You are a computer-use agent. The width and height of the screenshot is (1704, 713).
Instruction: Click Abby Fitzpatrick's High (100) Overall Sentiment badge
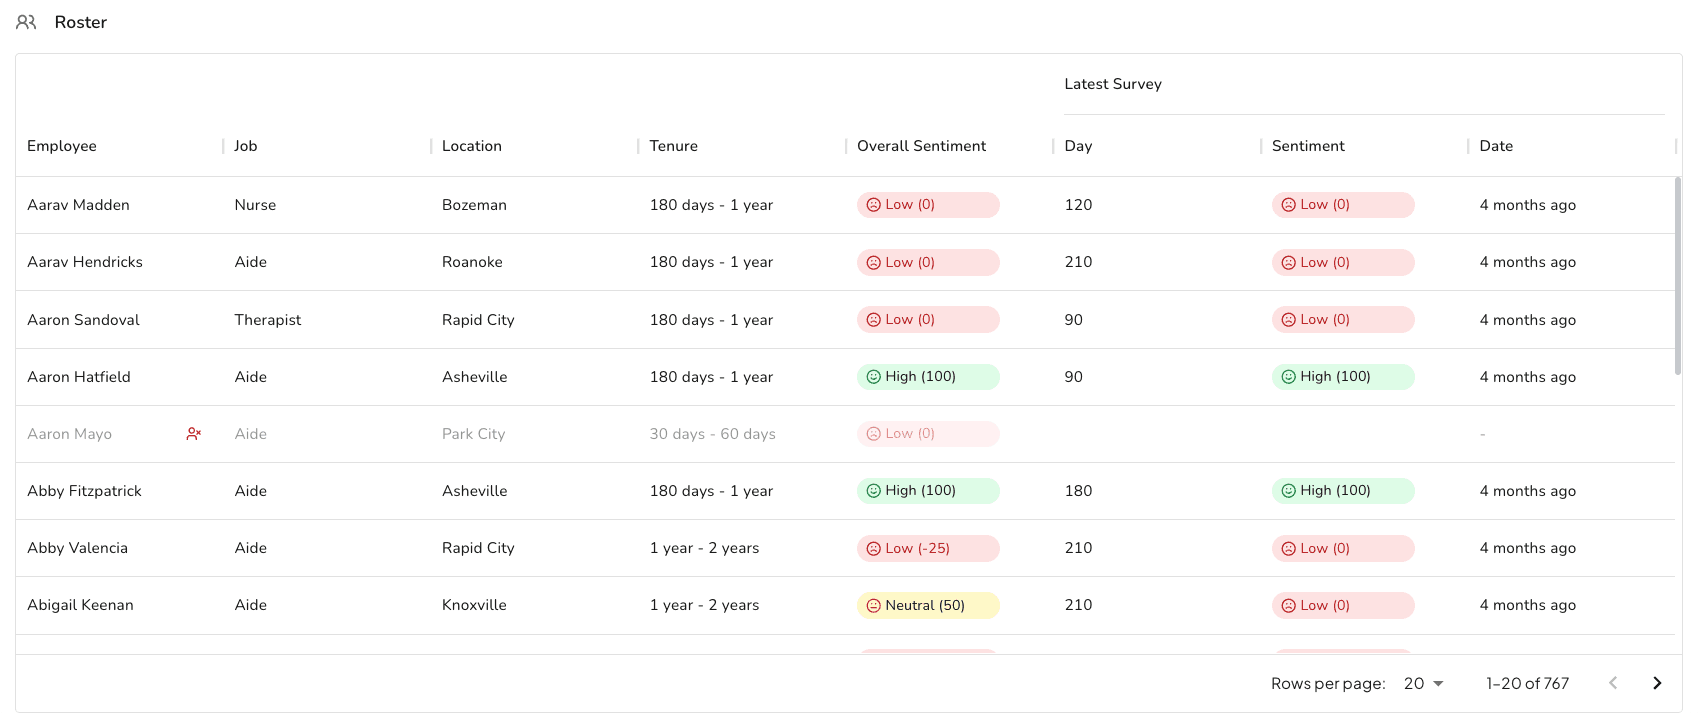click(928, 491)
